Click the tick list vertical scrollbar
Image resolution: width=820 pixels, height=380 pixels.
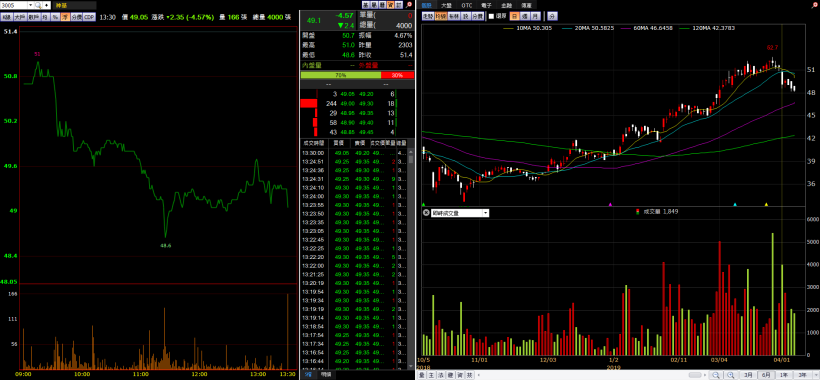(411, 259)
